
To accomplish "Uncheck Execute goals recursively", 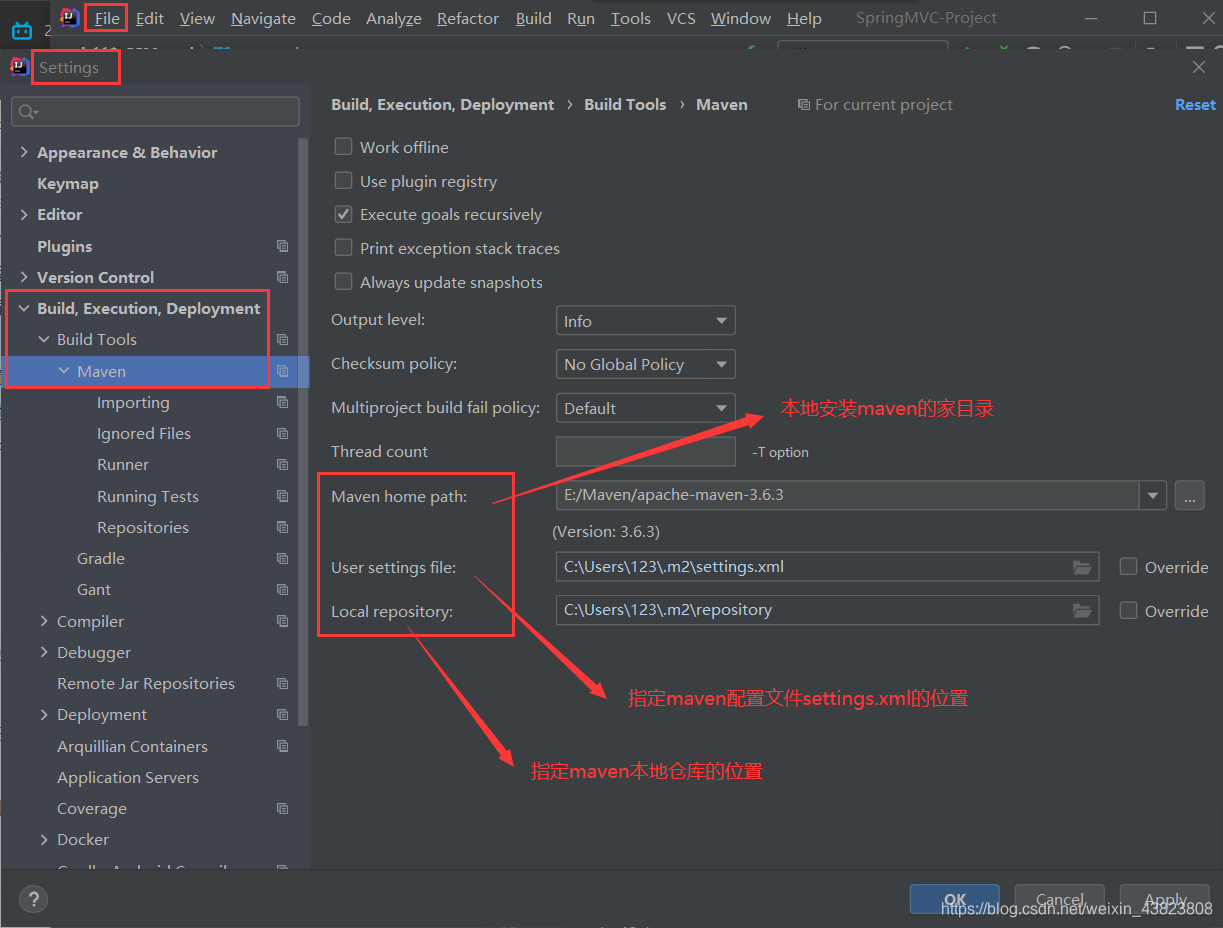I will (343, 214).
